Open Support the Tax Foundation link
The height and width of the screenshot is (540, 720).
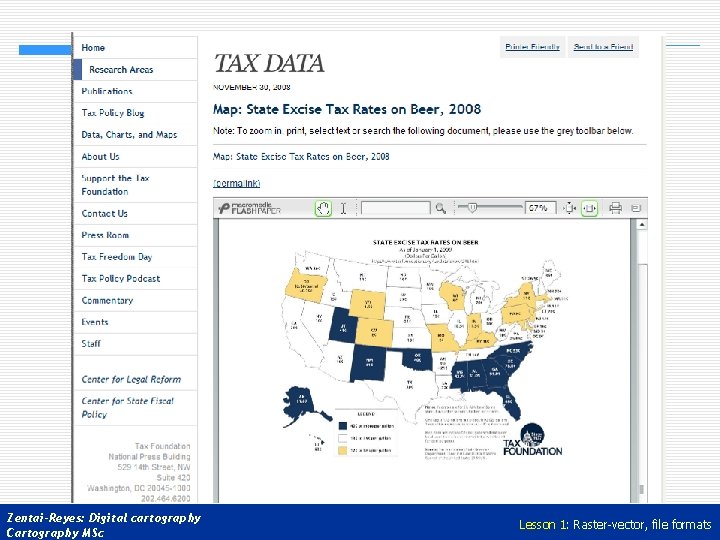click(x=115, y=185)
